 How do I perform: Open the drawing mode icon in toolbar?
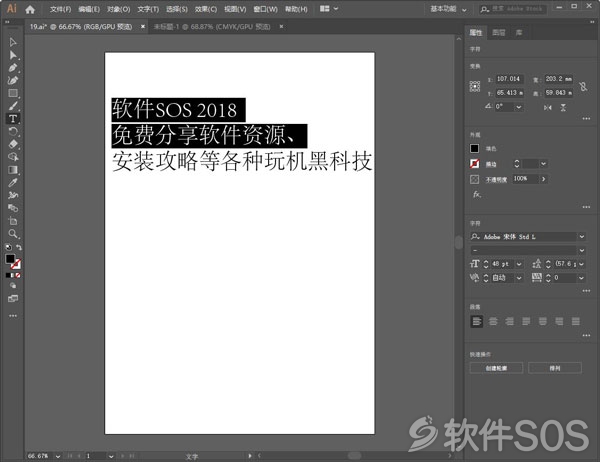point(13,286)
